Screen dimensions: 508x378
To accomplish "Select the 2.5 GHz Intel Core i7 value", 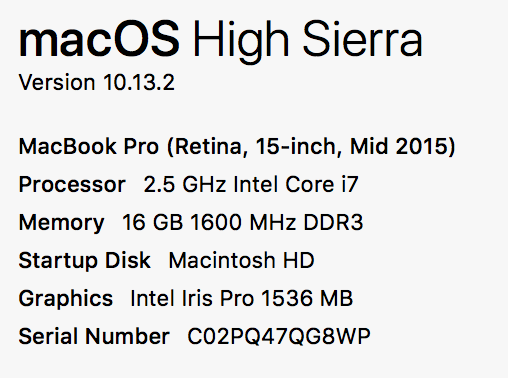I will click(251, 184).
